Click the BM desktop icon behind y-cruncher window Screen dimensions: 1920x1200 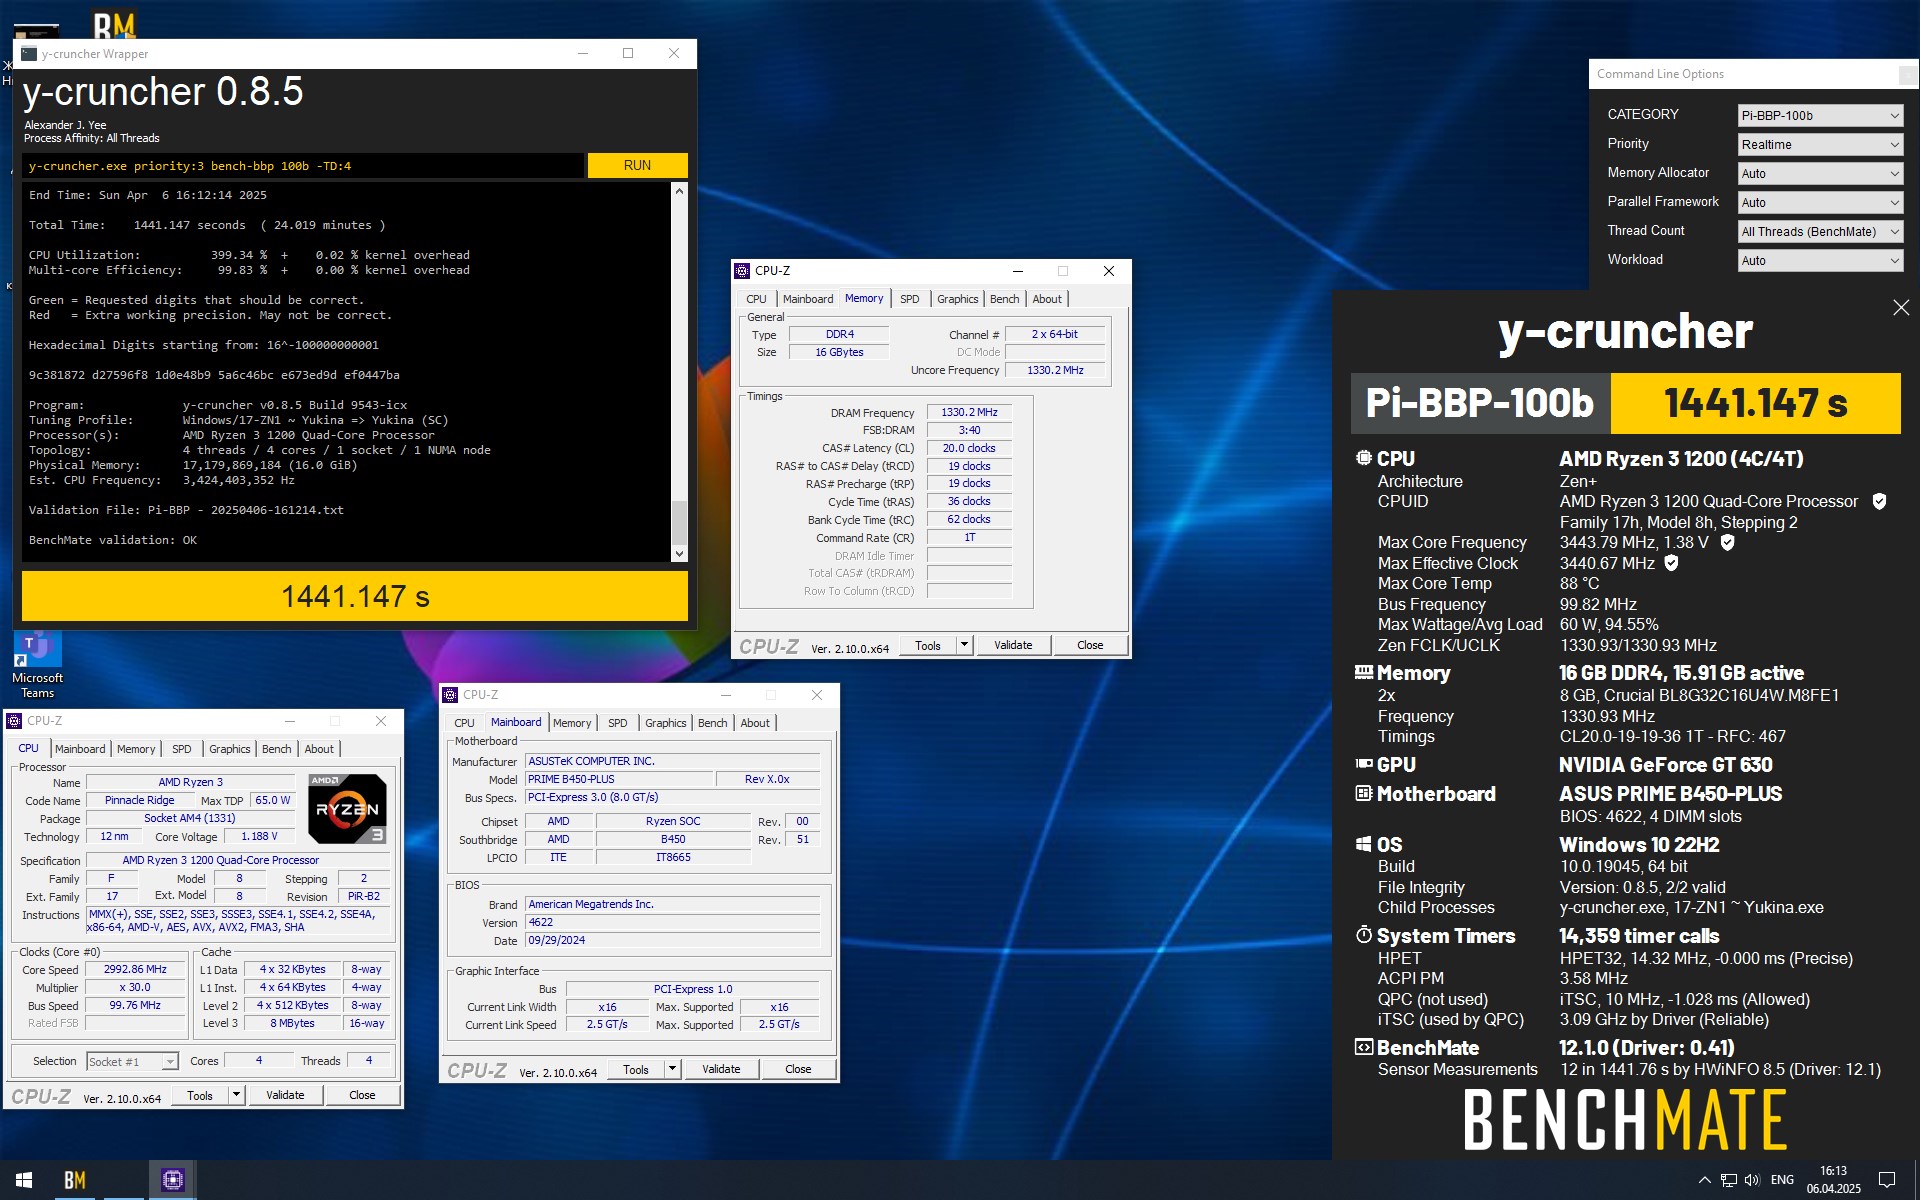click(113, 25)
